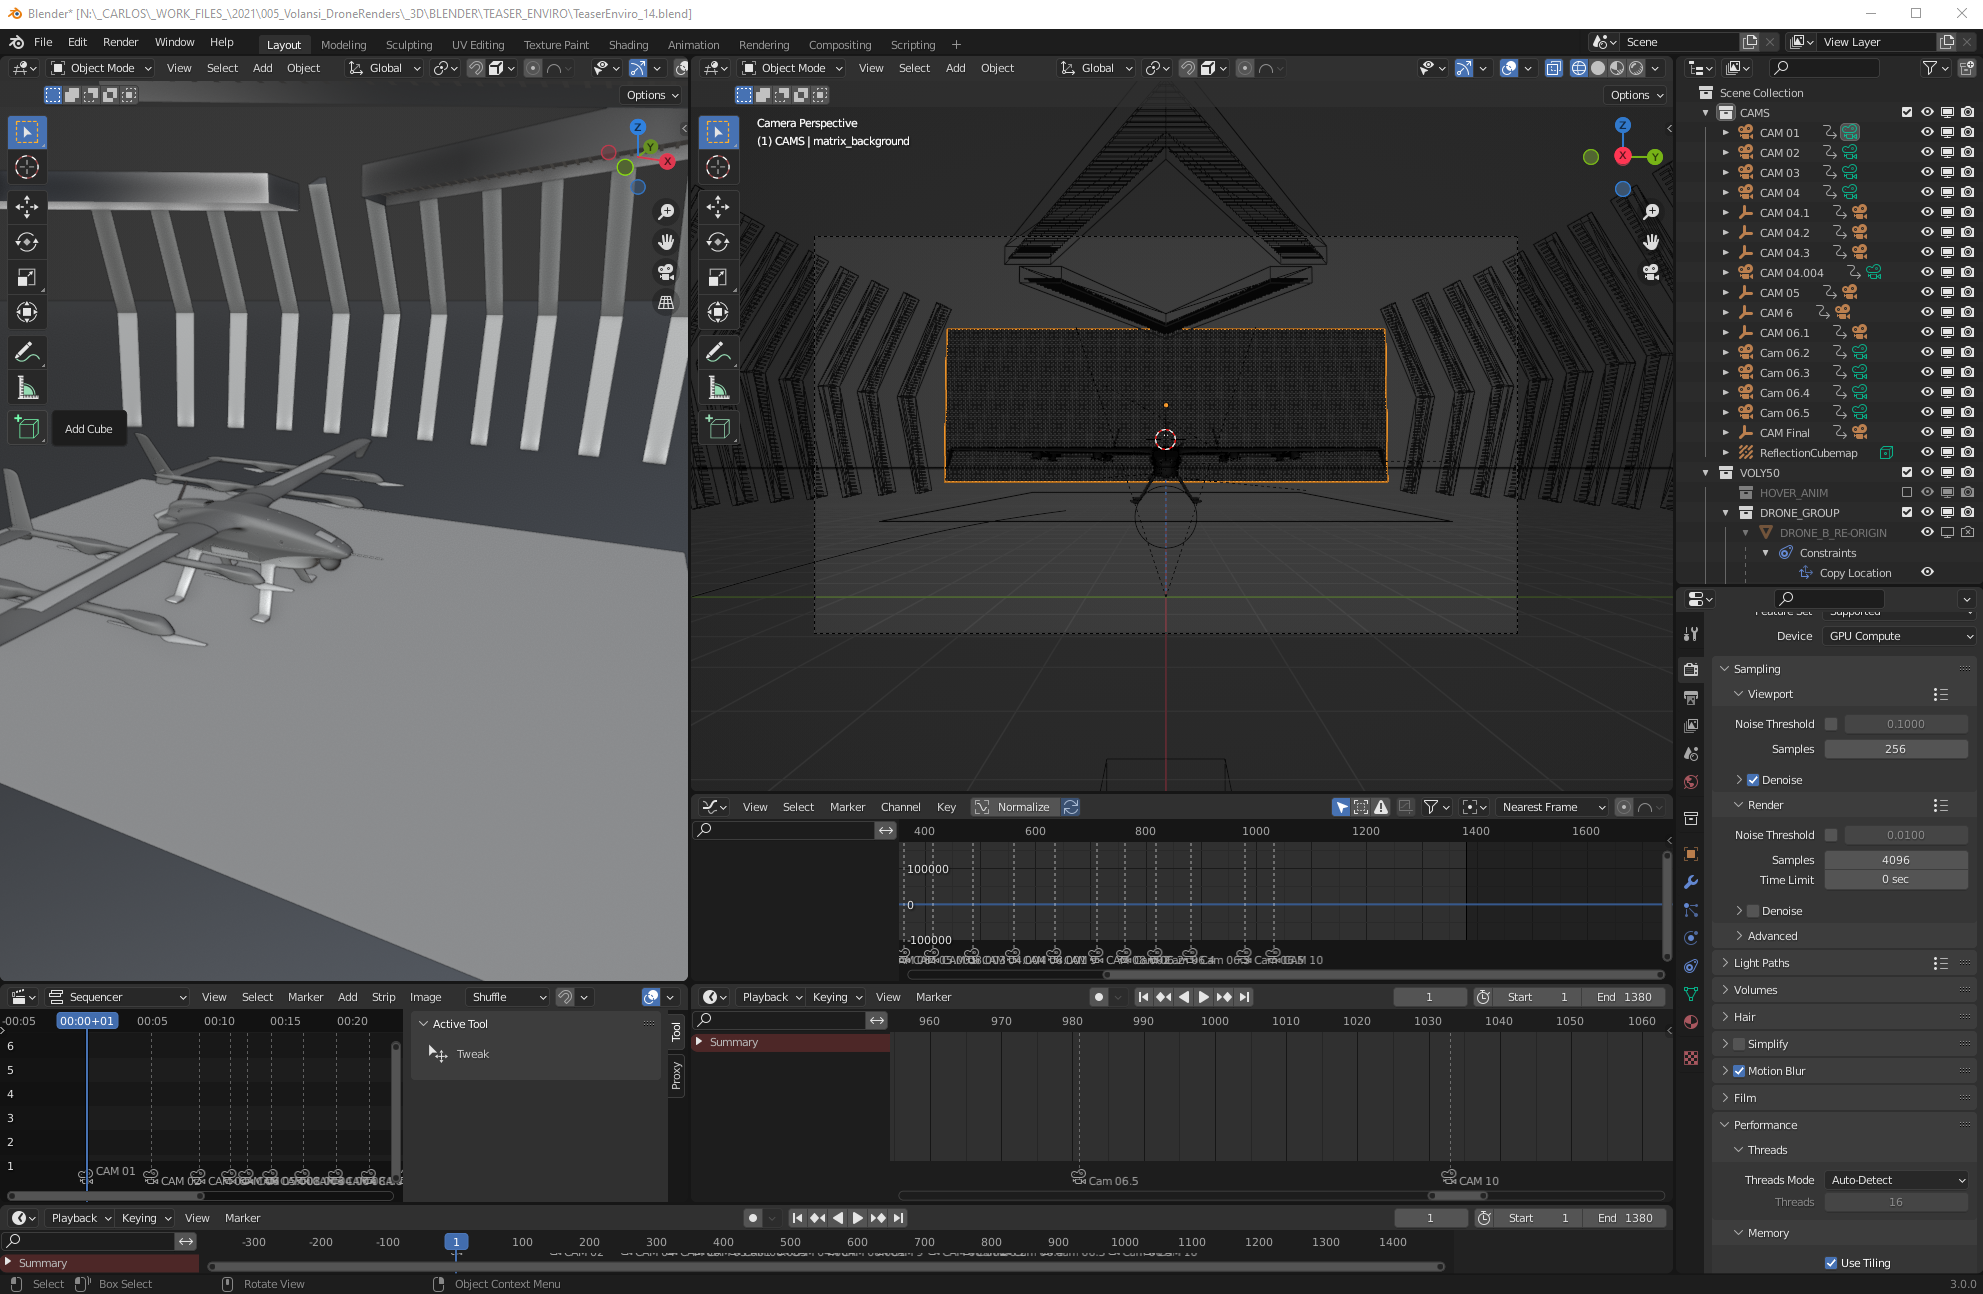The image size is (1983, 1294).
Task: Hide CAM 03 with its eye icon
Action: pos(1927,172)
